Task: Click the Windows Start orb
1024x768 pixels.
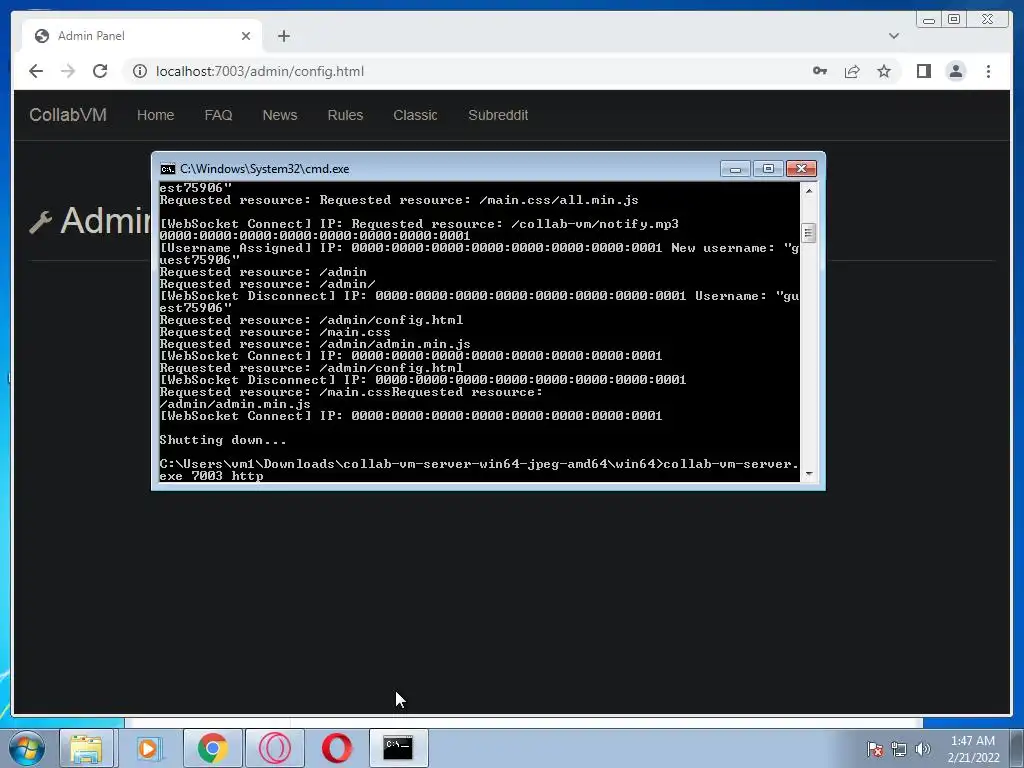Action: click(x=27, y=748)
